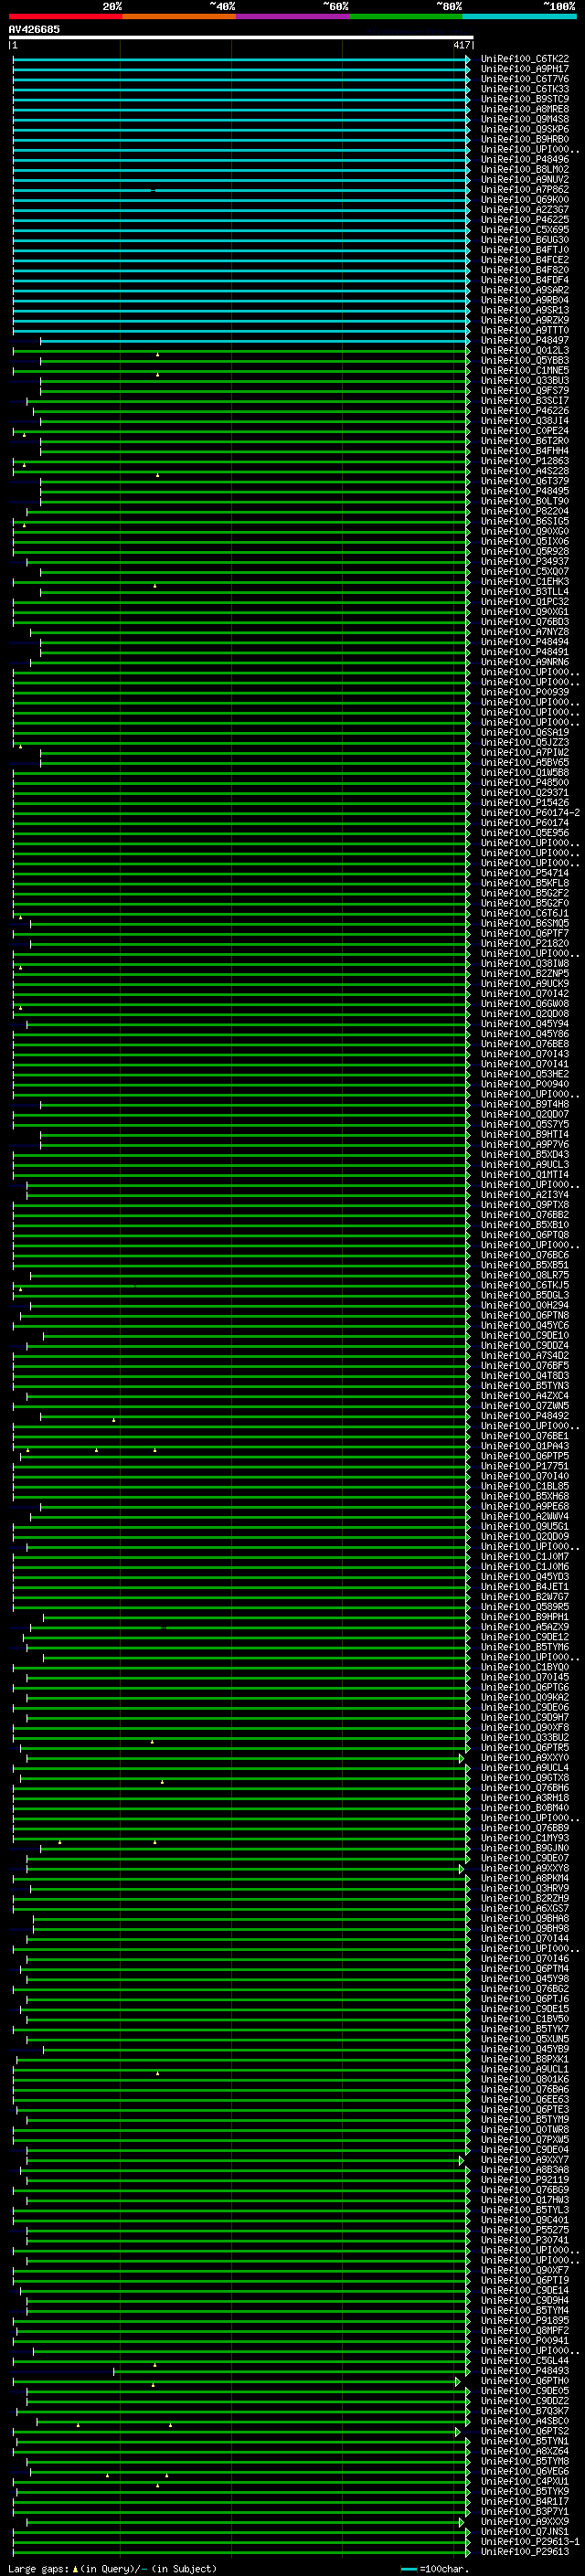Screen dimensions: 585x2576
Task: Select the label UniRef100_C5GL44
Action: (525, 2361)
